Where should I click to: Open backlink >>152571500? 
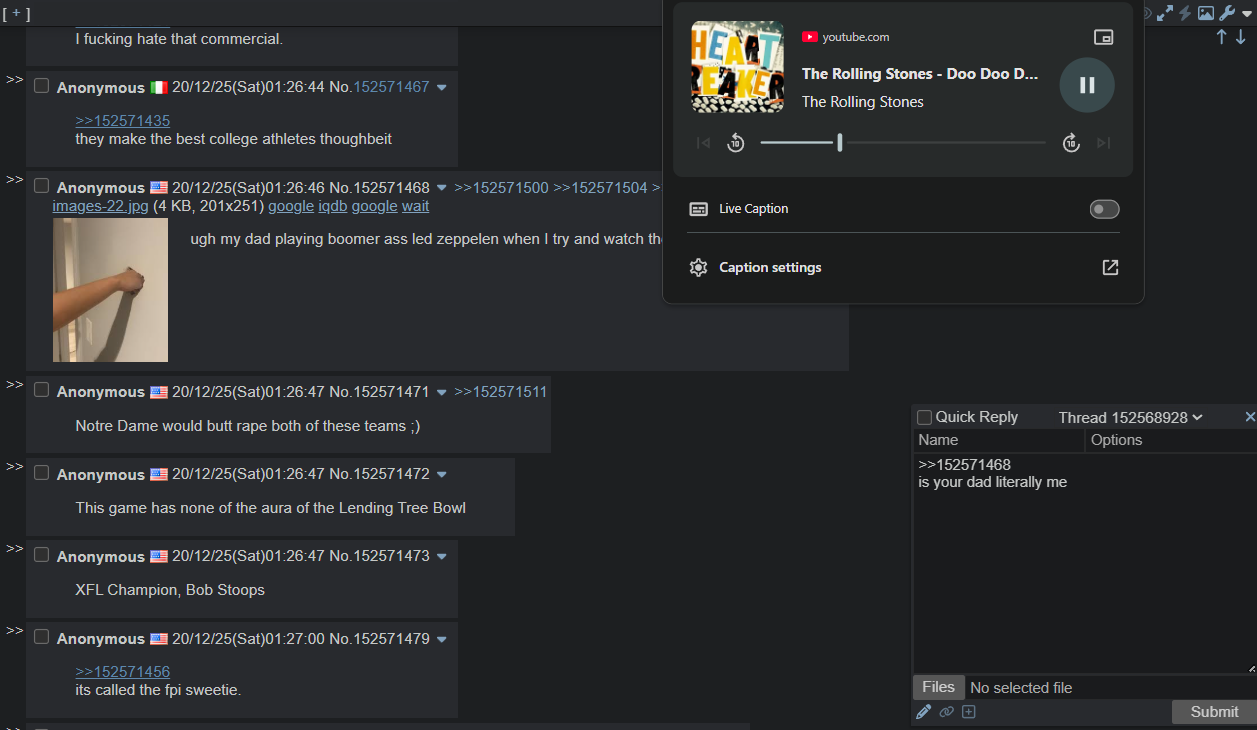click(x=501, y=188)
